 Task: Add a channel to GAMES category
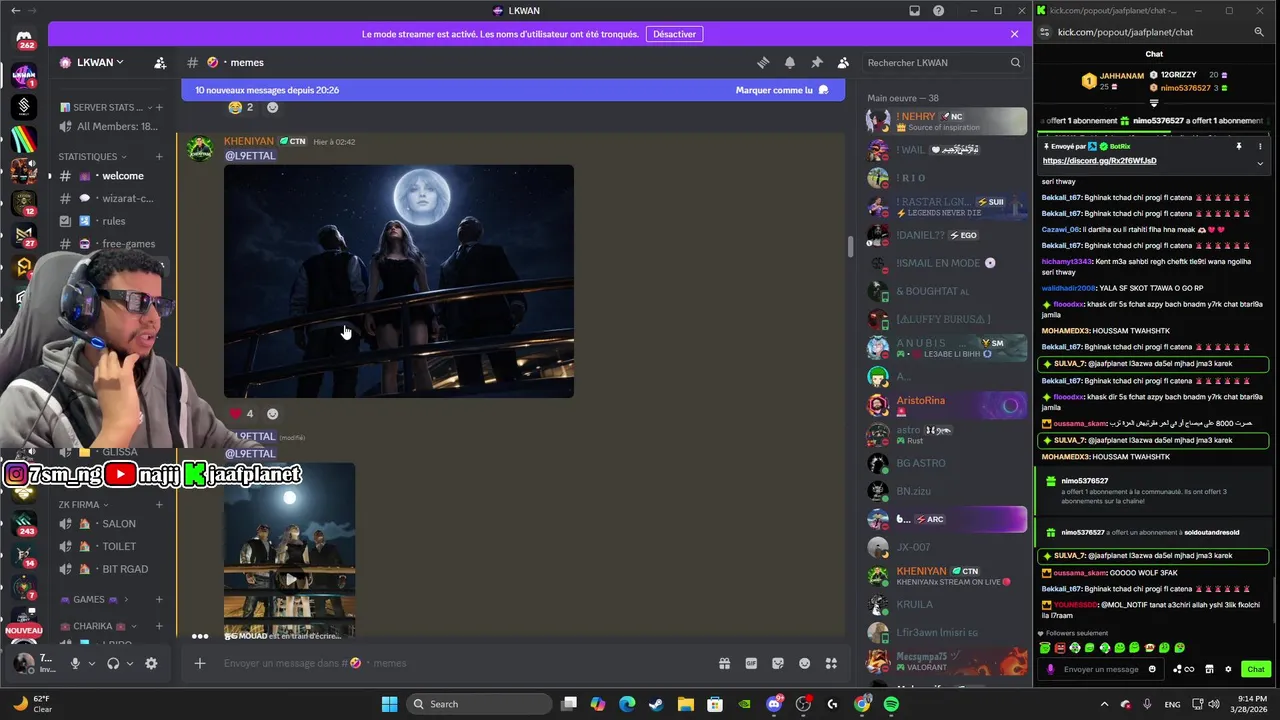(159, 599)
